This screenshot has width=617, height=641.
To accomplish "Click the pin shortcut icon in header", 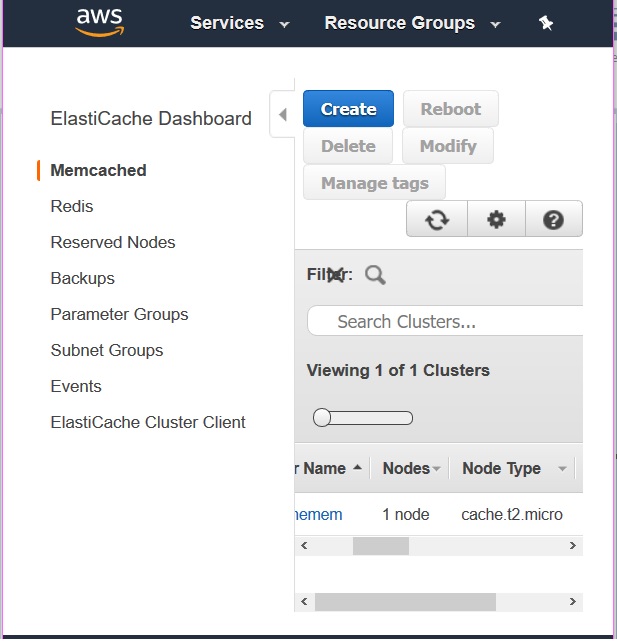I will [x=545, y=23].
